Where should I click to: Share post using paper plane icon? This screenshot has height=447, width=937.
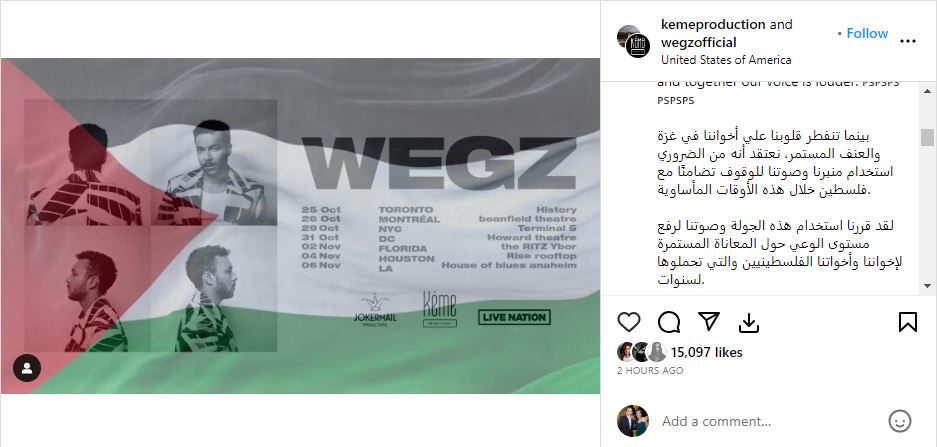708,322
